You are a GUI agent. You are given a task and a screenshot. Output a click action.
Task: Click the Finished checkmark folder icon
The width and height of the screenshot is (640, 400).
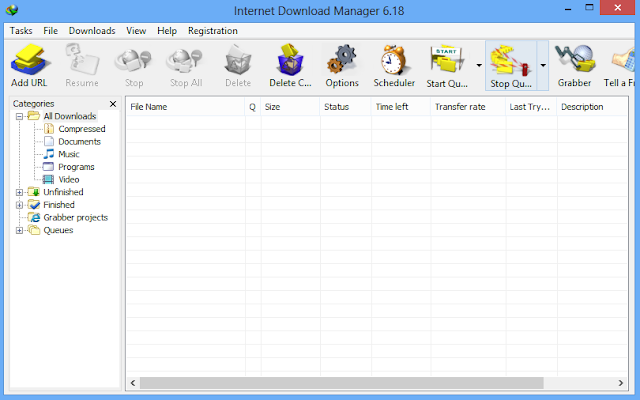pyautogui.click(x=34, y=204)
